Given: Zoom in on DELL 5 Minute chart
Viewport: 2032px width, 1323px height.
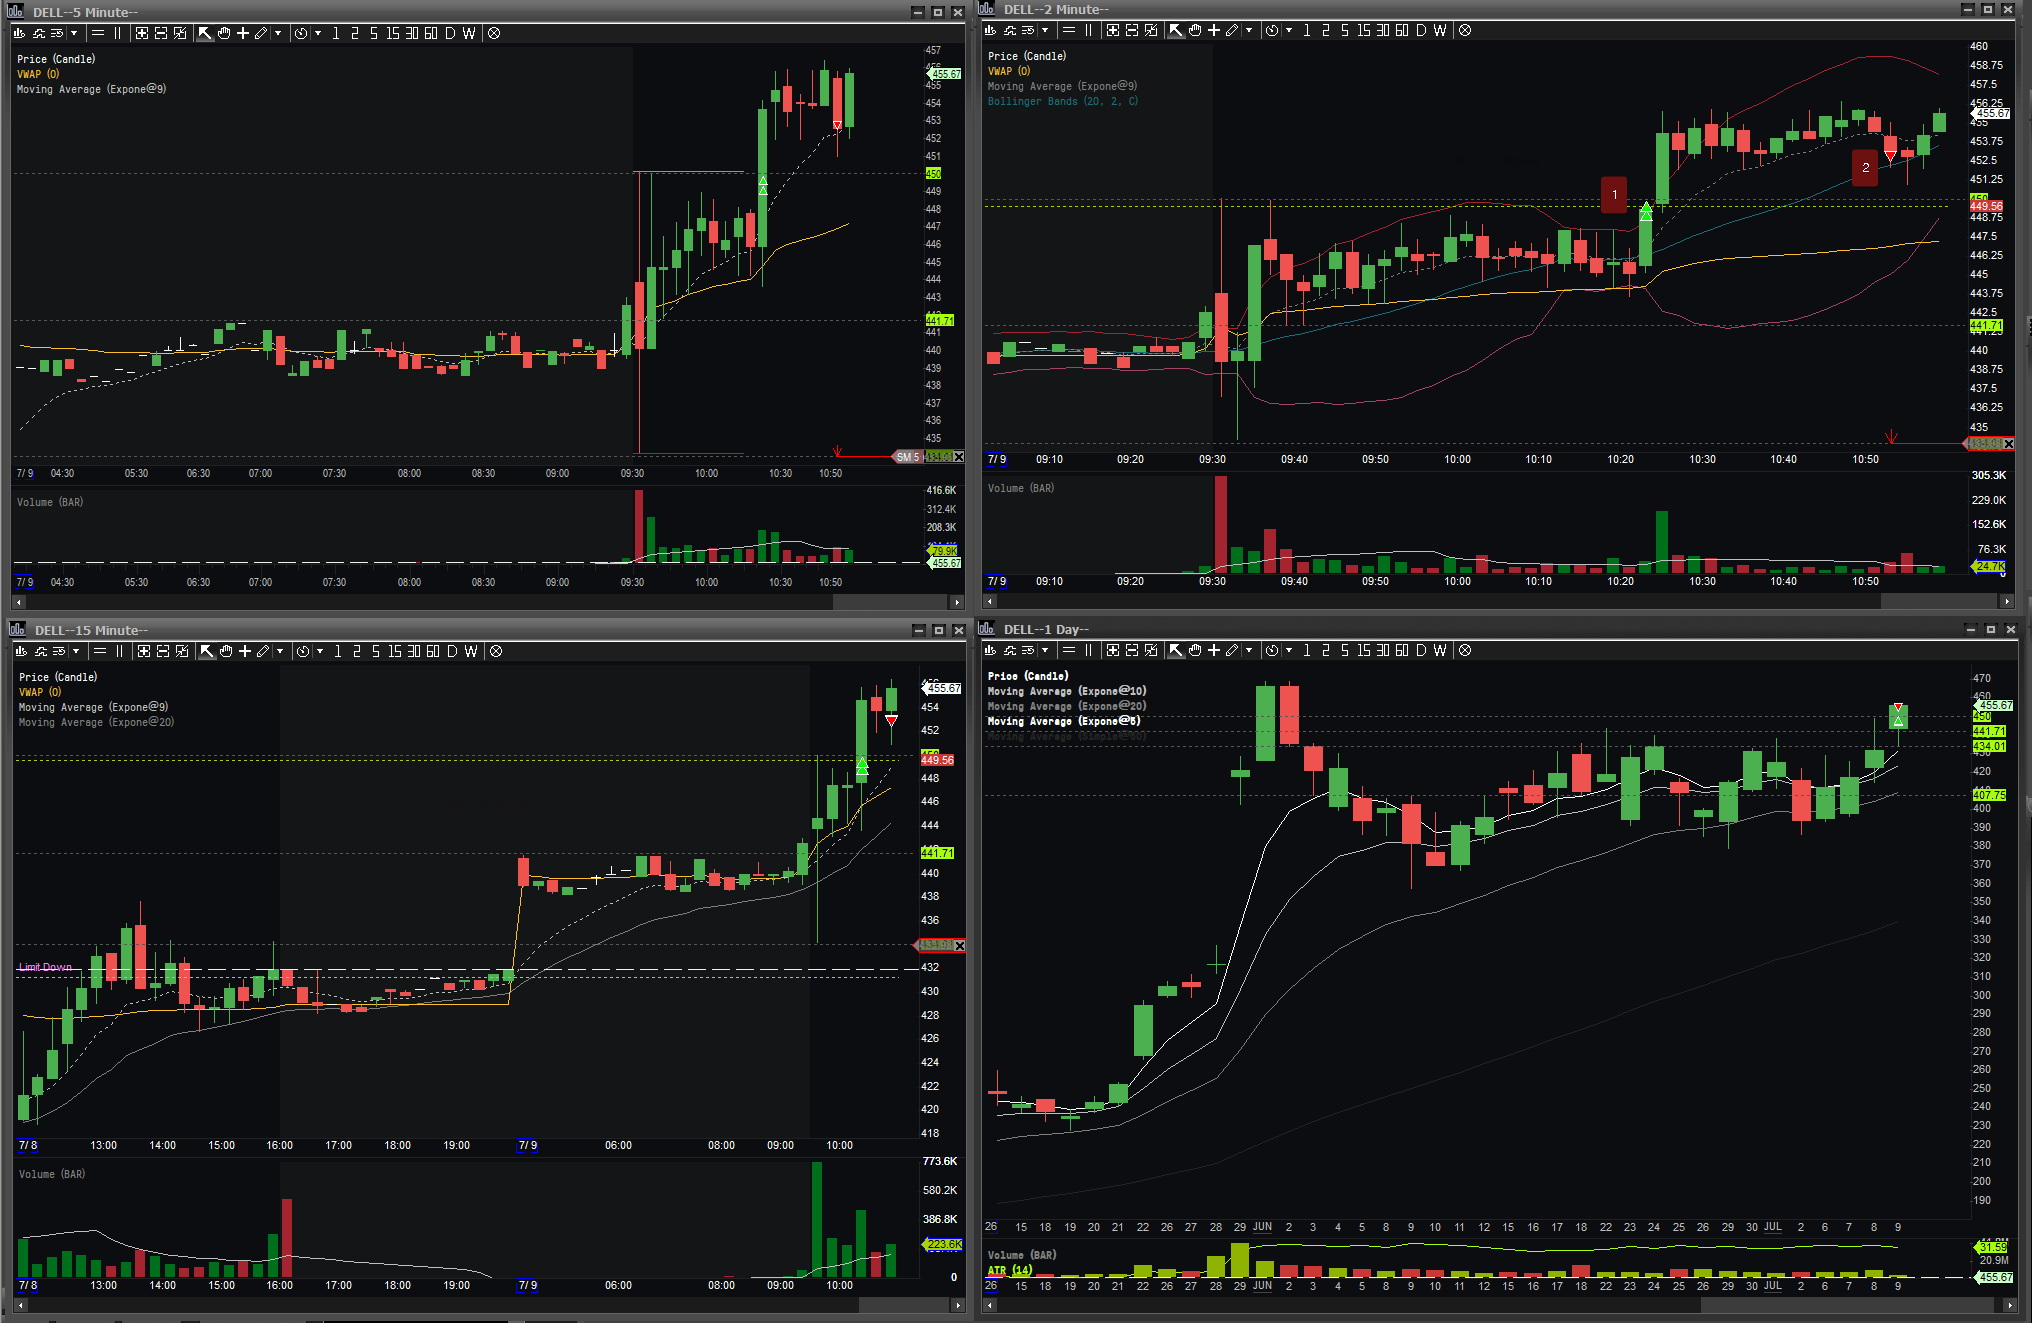Looking at the screenshot, I should [142, 33].
